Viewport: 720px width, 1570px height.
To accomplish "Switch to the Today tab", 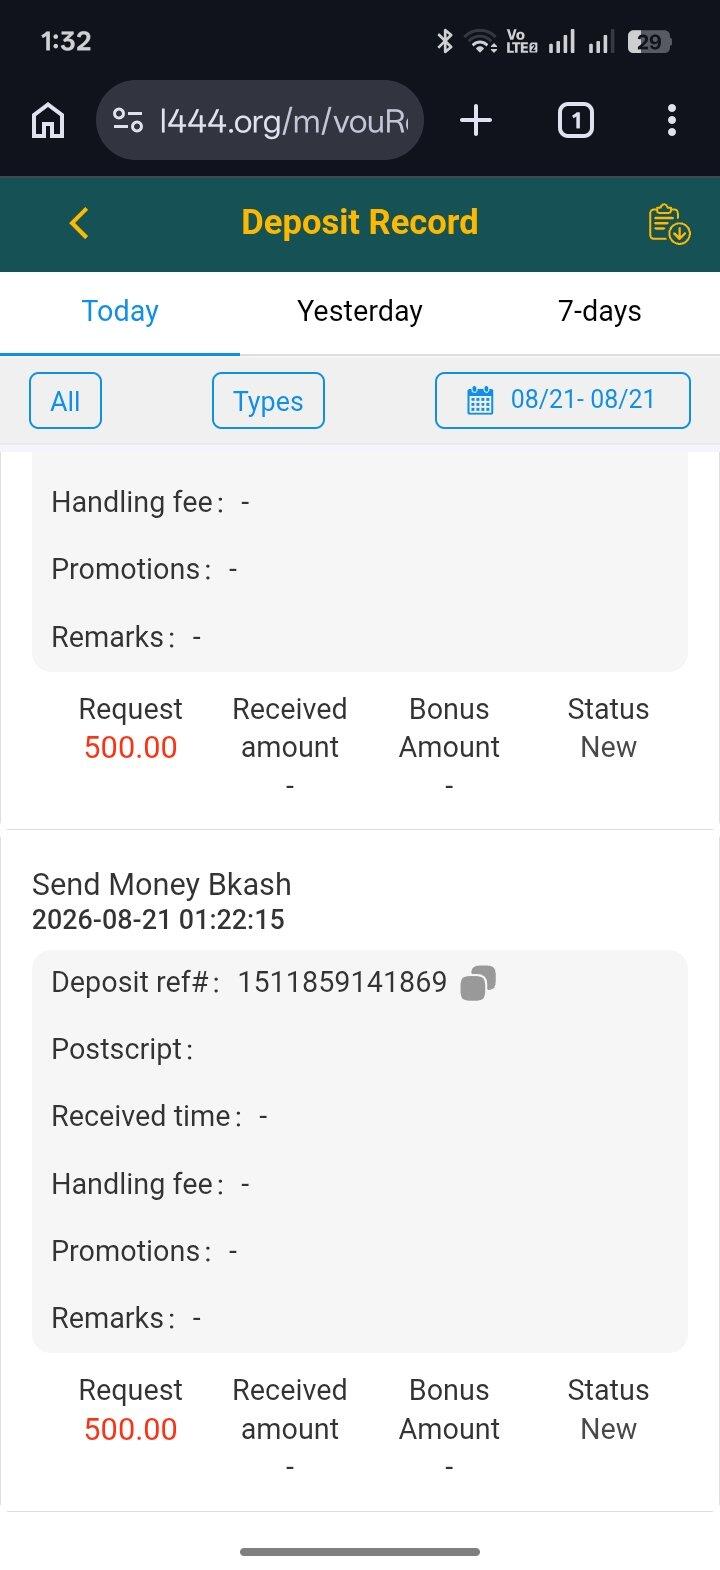I will click(120, 311).
